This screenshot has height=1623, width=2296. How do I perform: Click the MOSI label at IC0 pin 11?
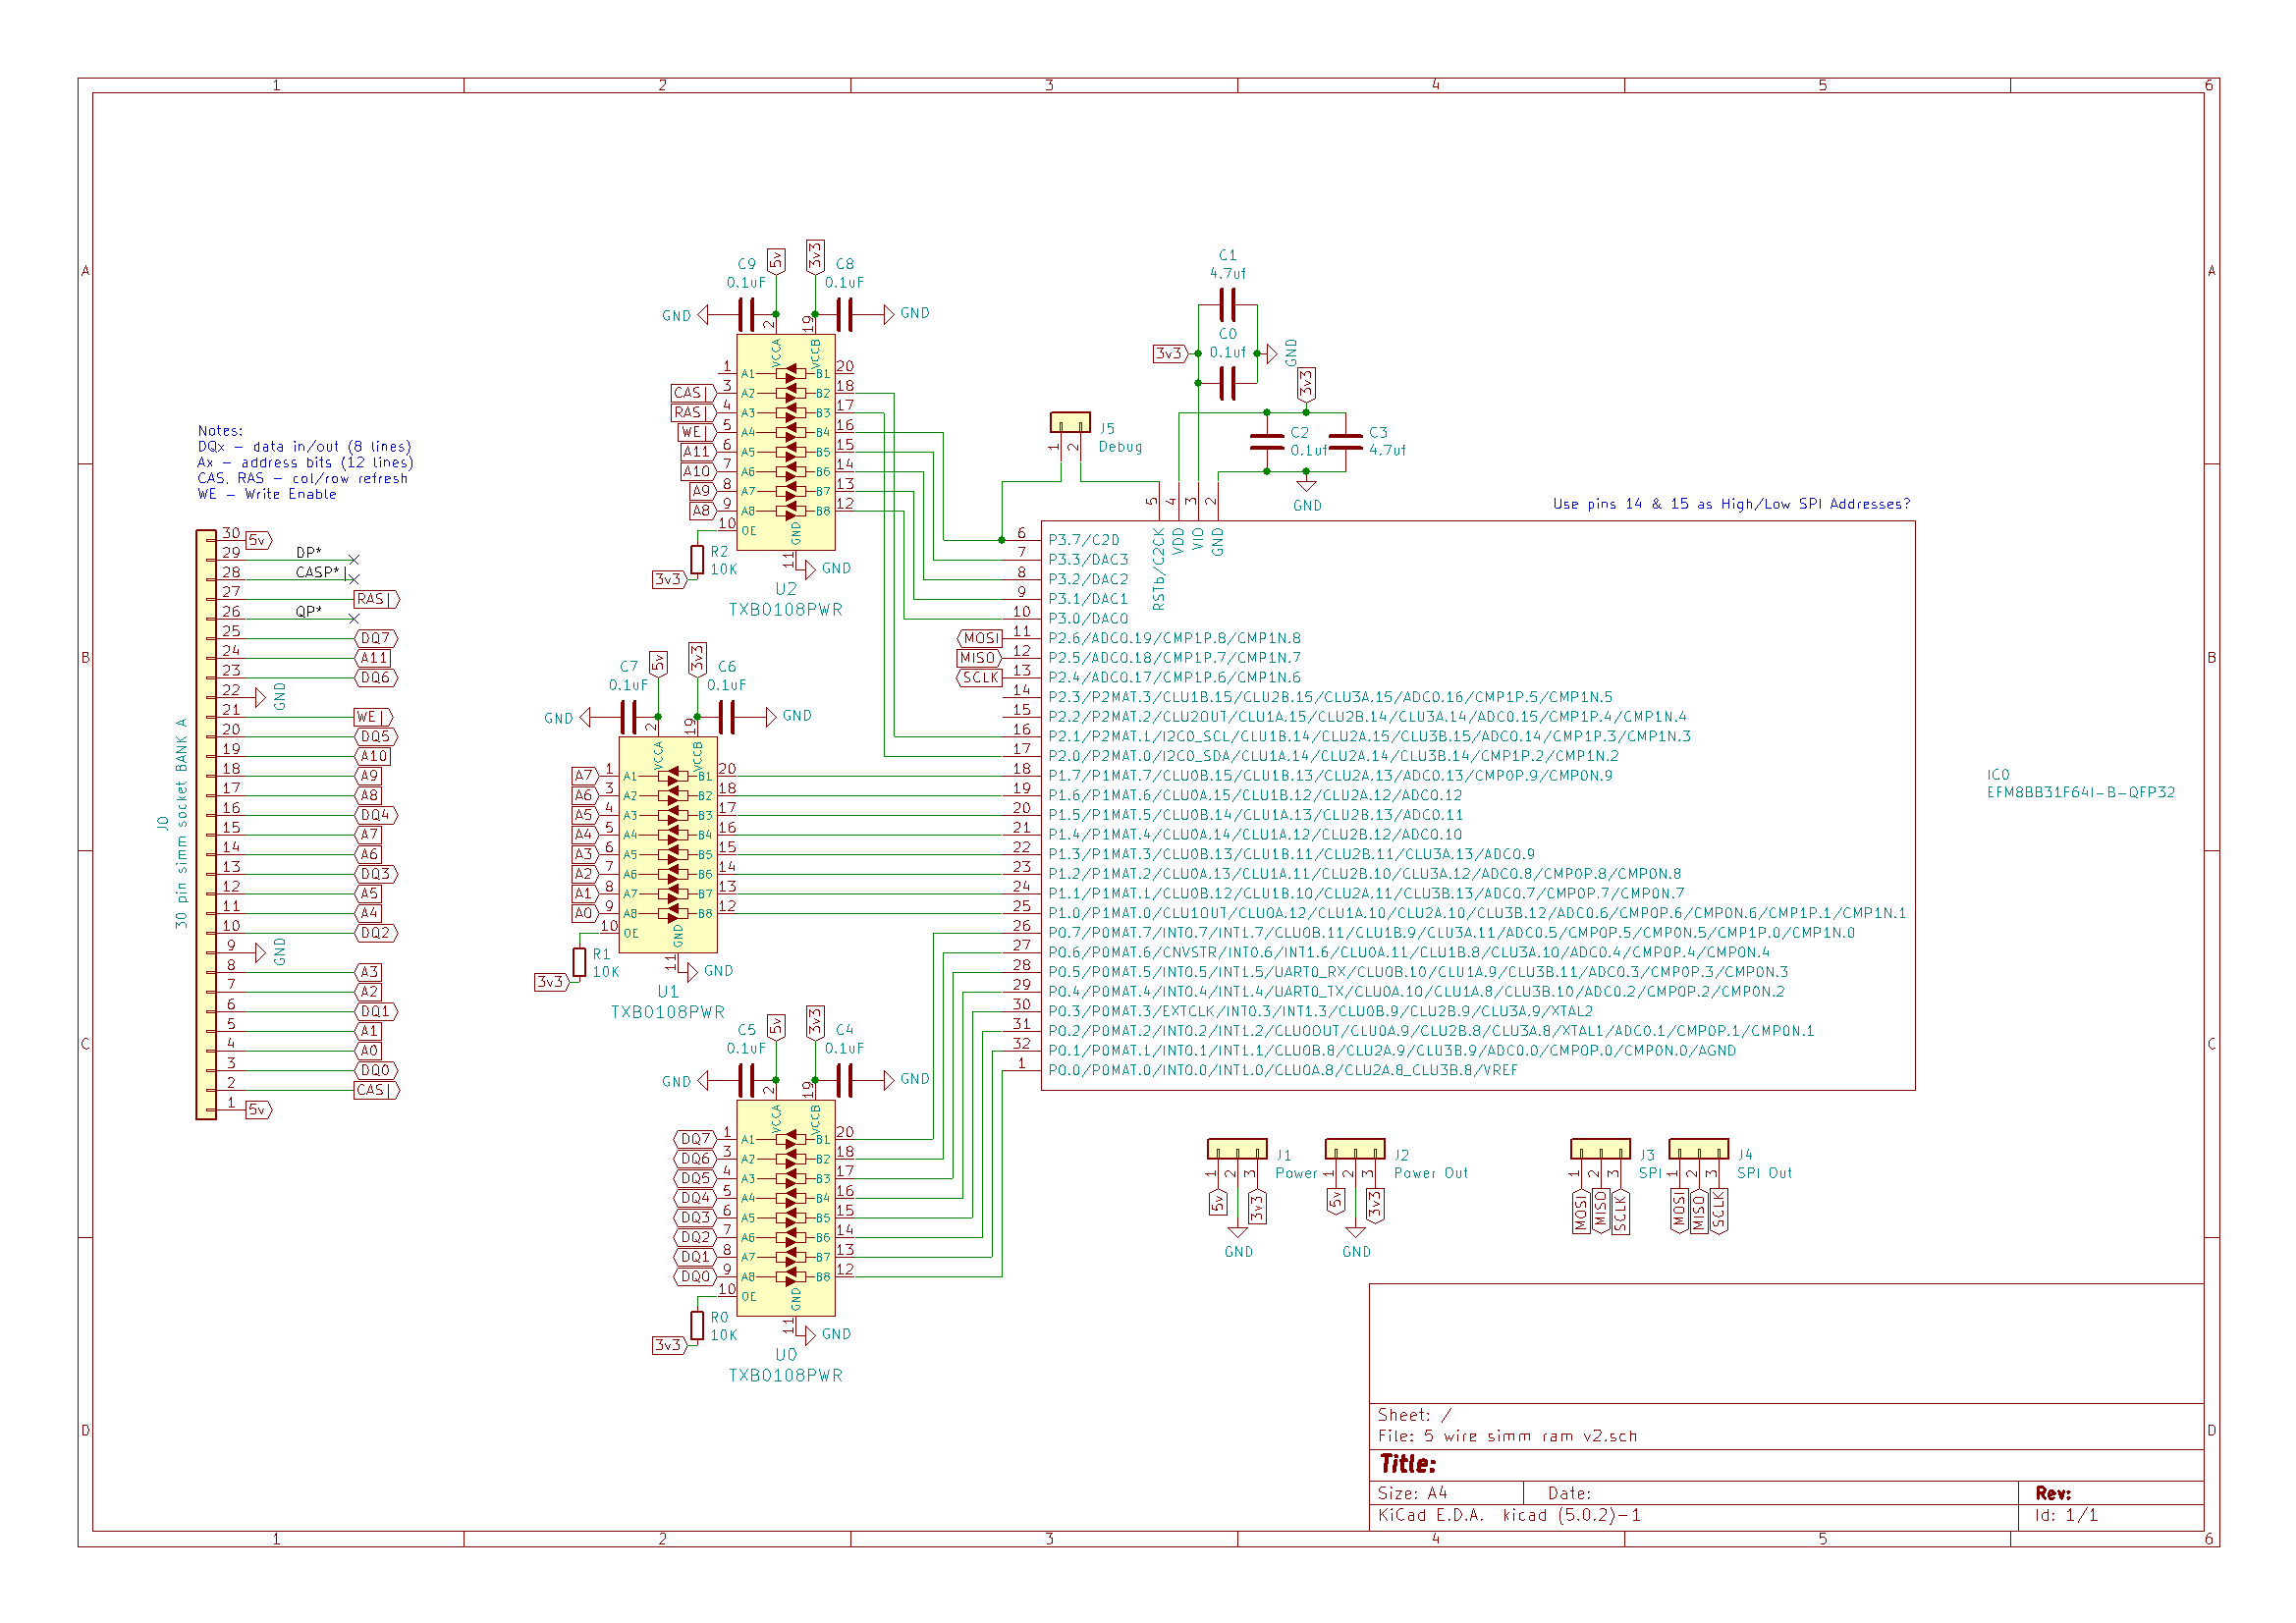pos(979,638)
